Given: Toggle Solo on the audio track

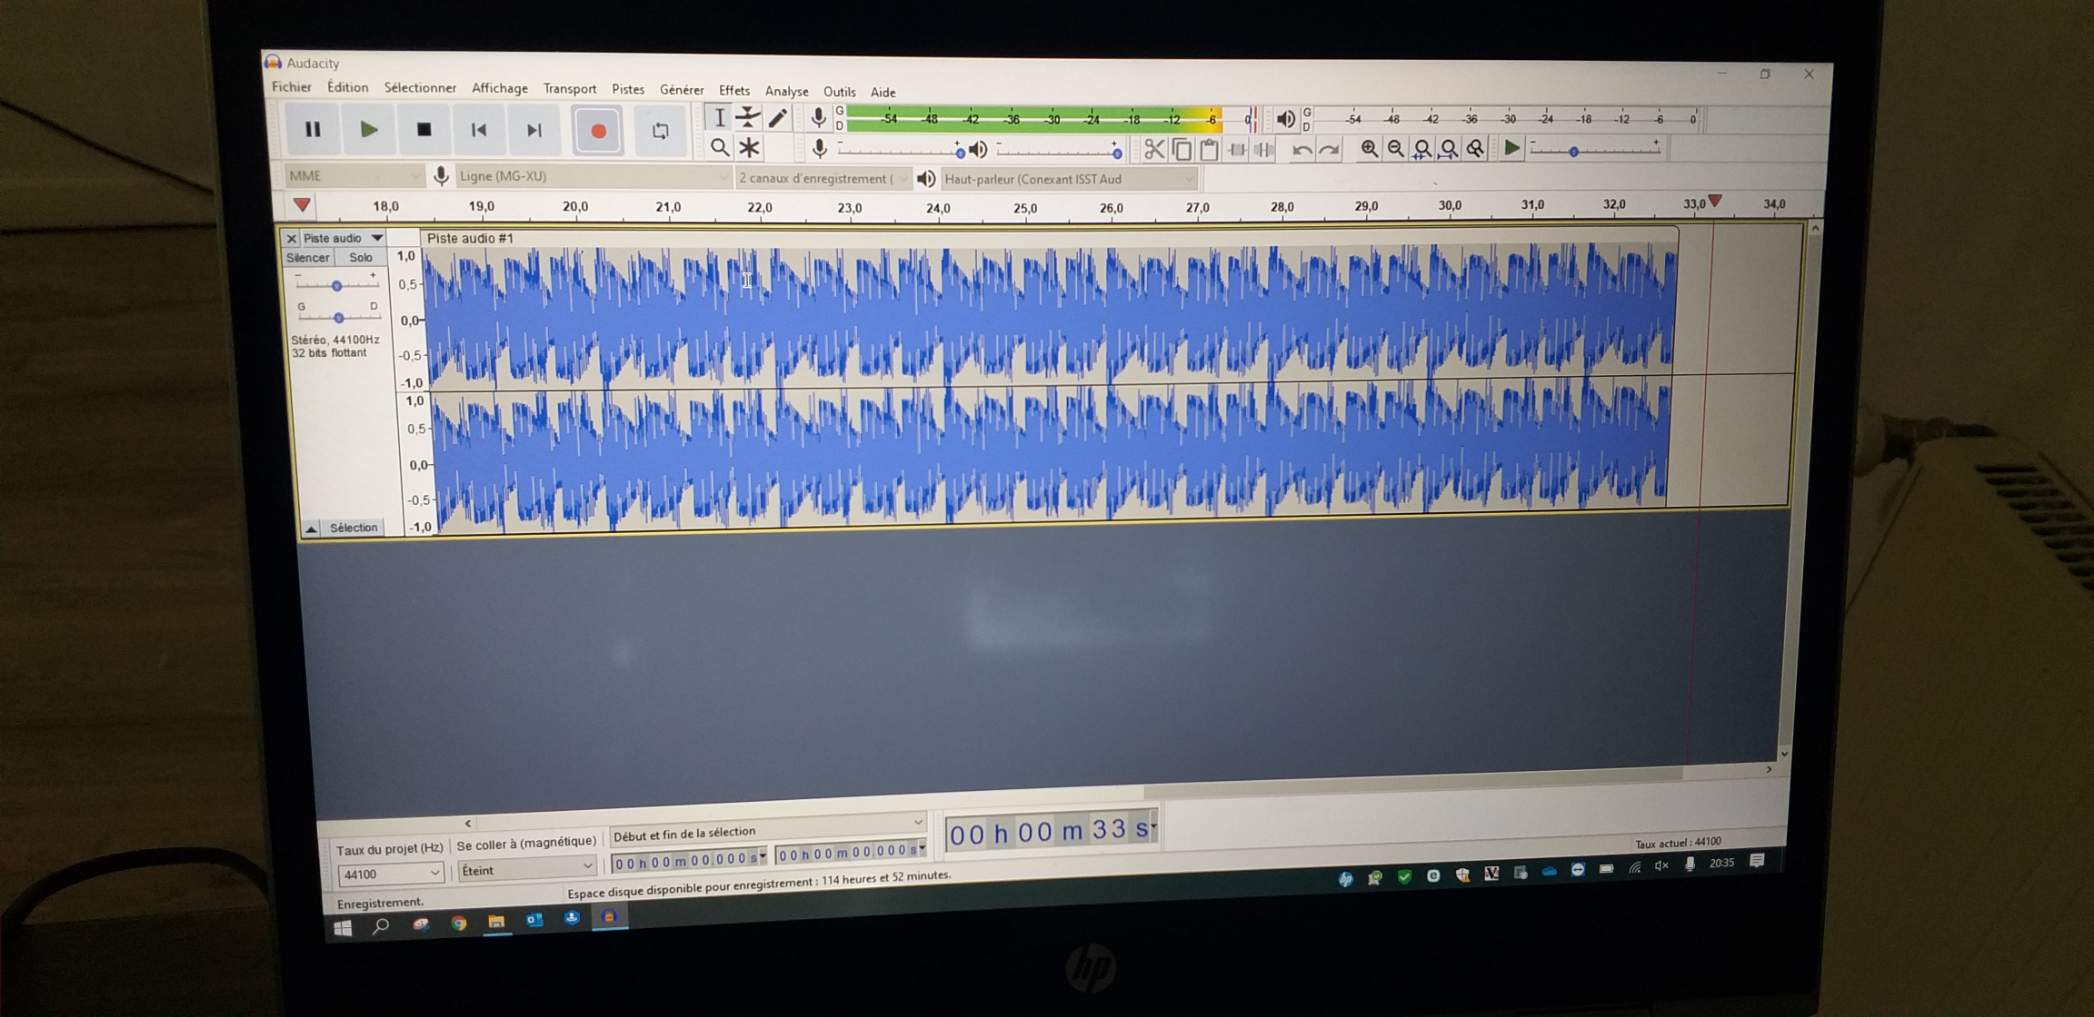Looking at the screenshot, I should pos(360,257).
